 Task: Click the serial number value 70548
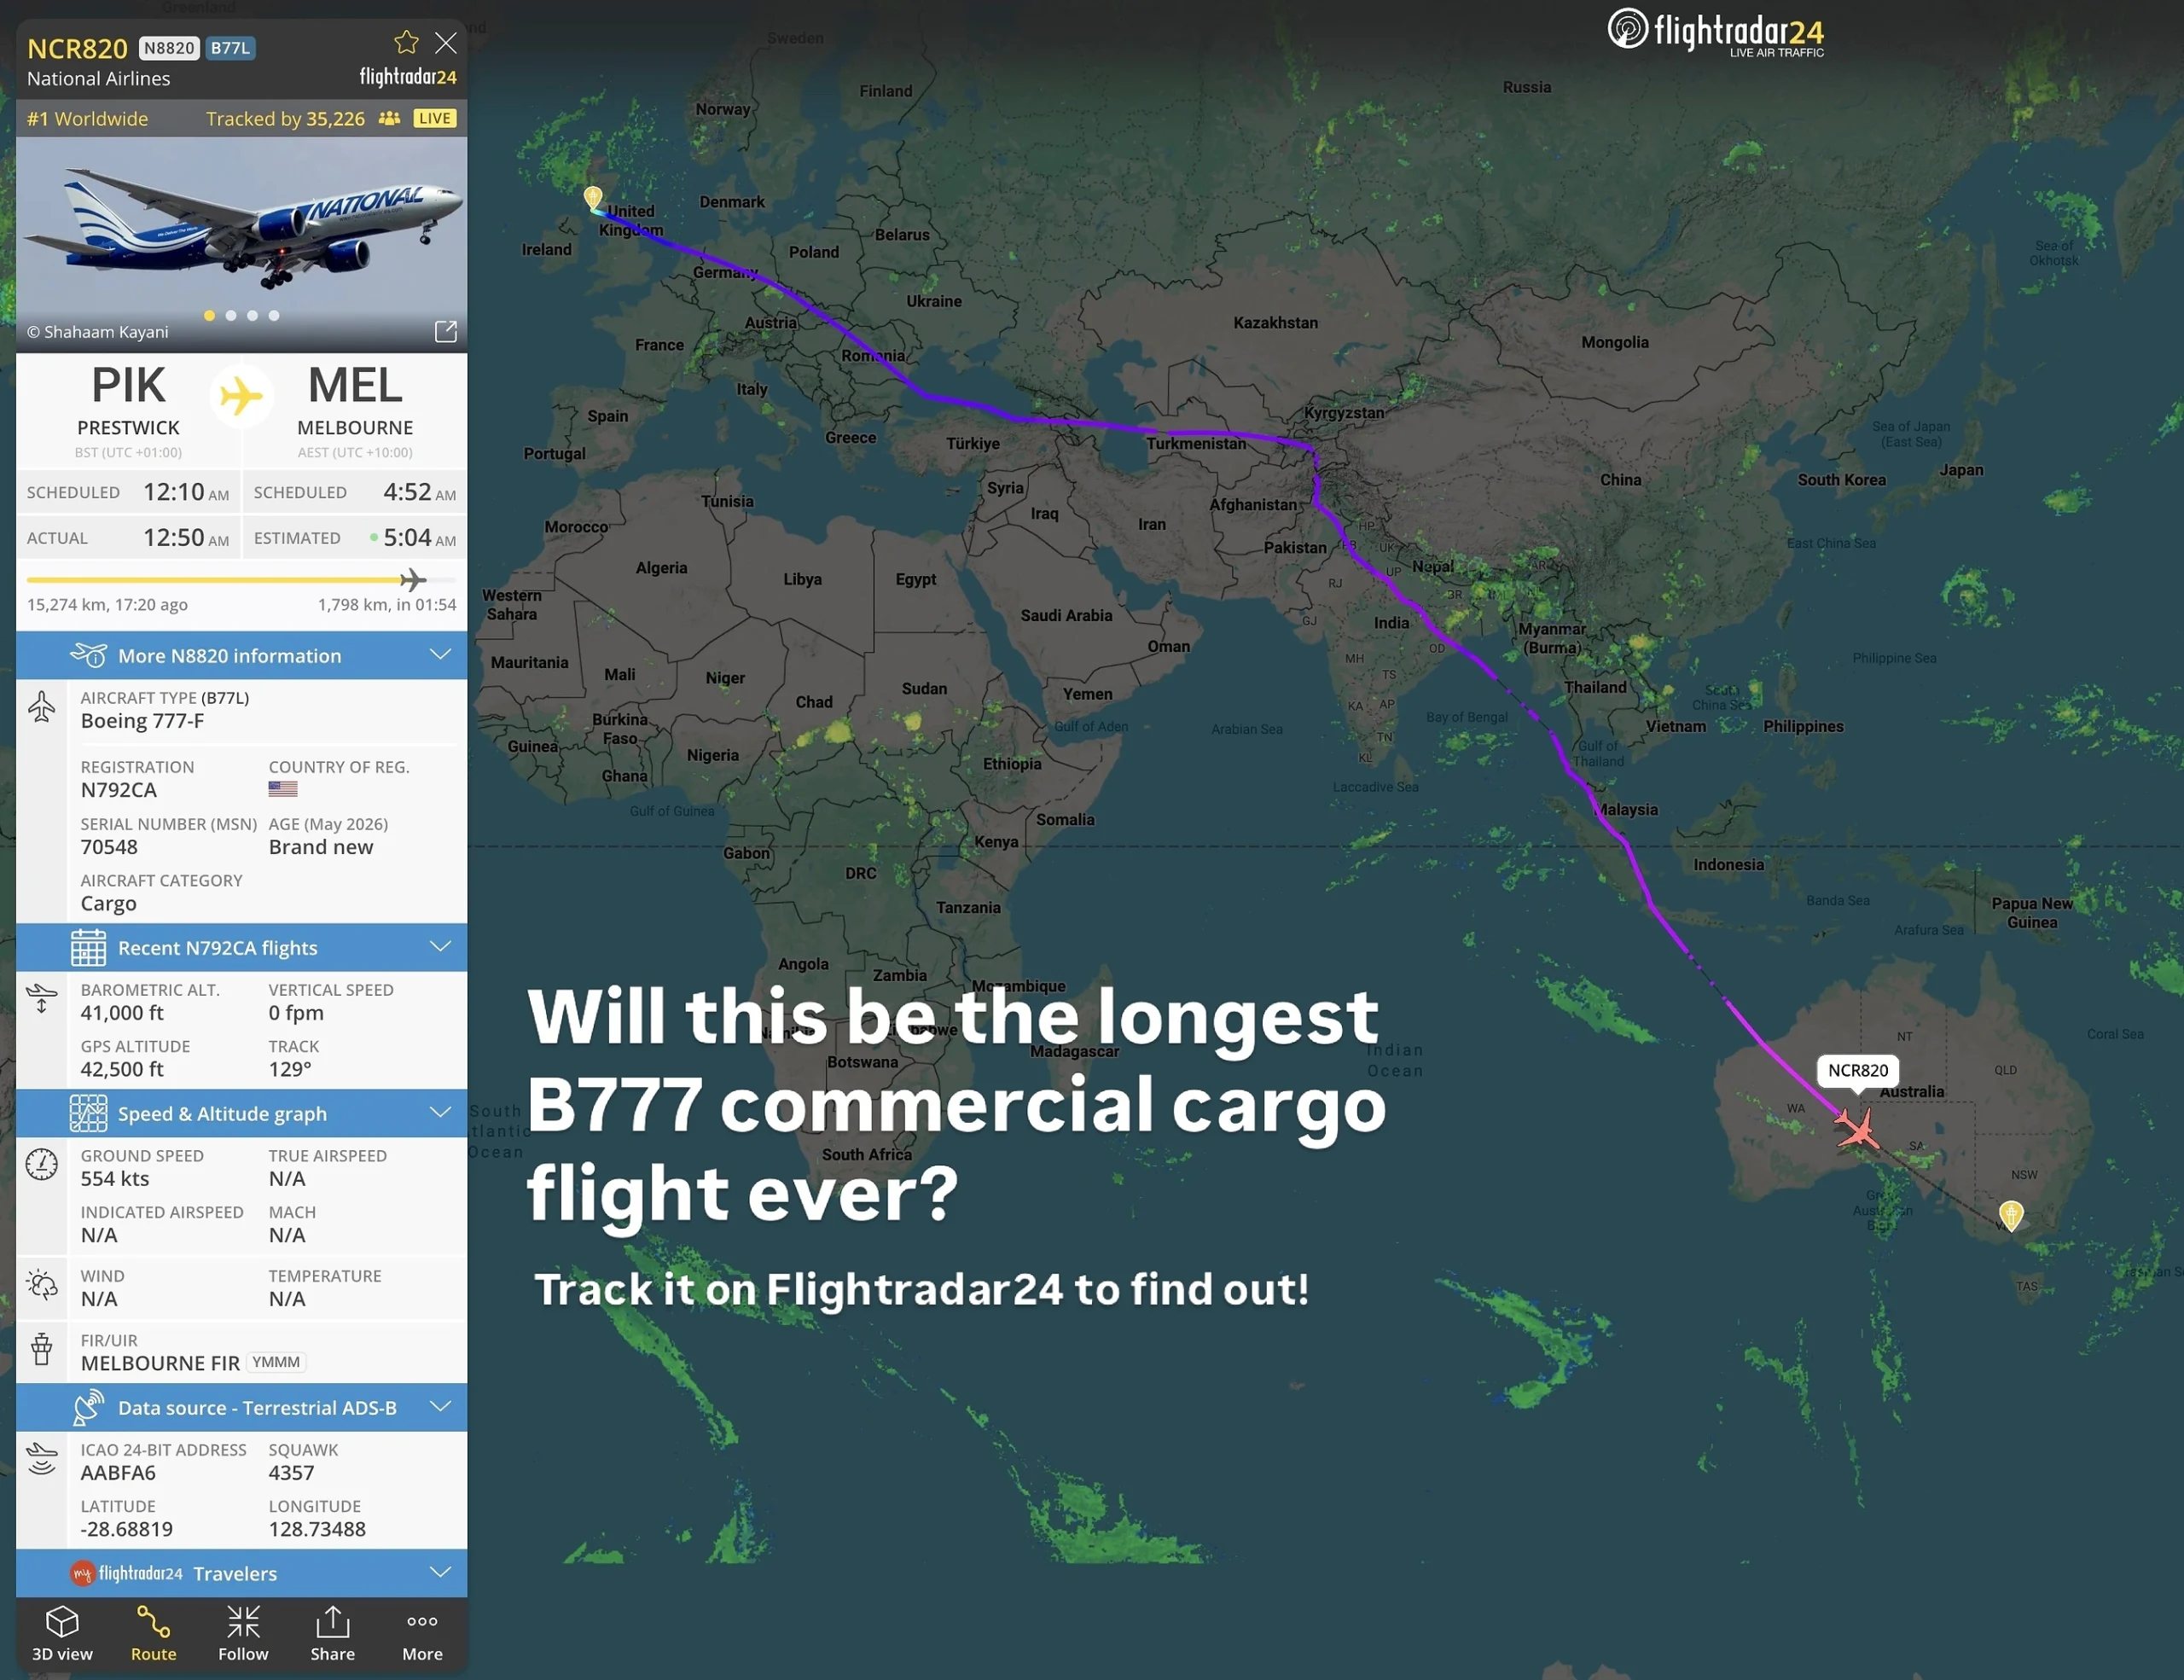coord(110,847)
